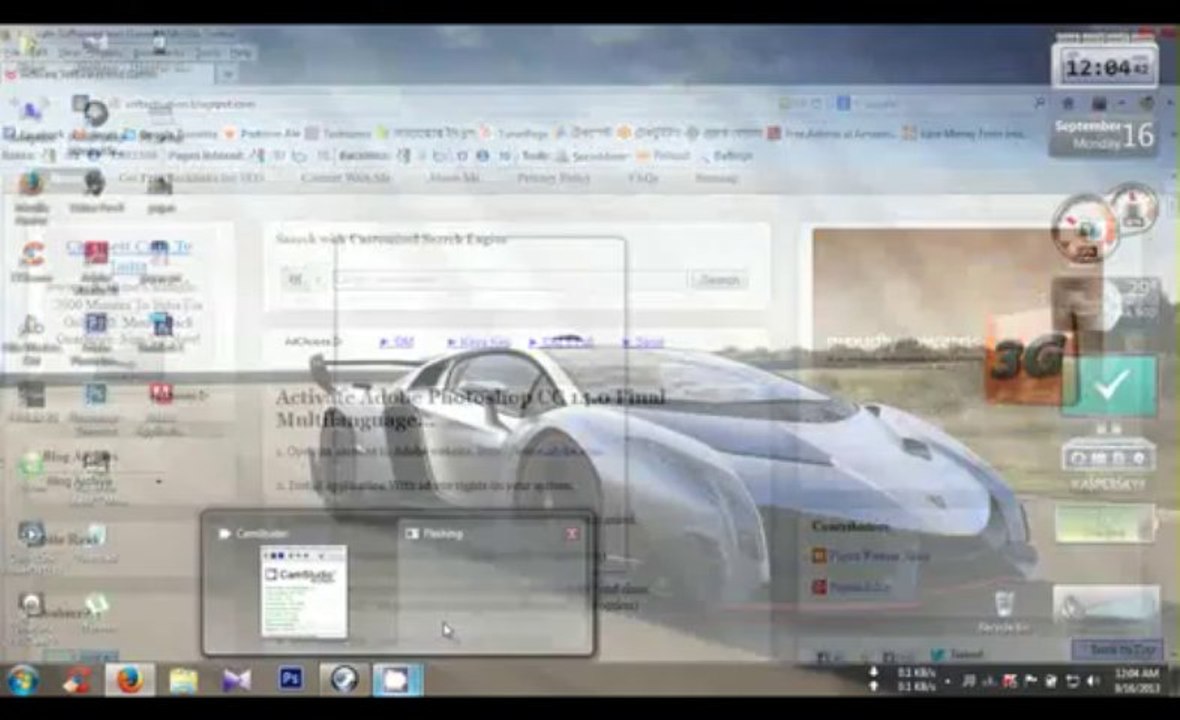Viewport: 1180px width, 720px height.
Task: Open the Mozilla Firefox desktop shortcut
Action: tap(32, 198)
